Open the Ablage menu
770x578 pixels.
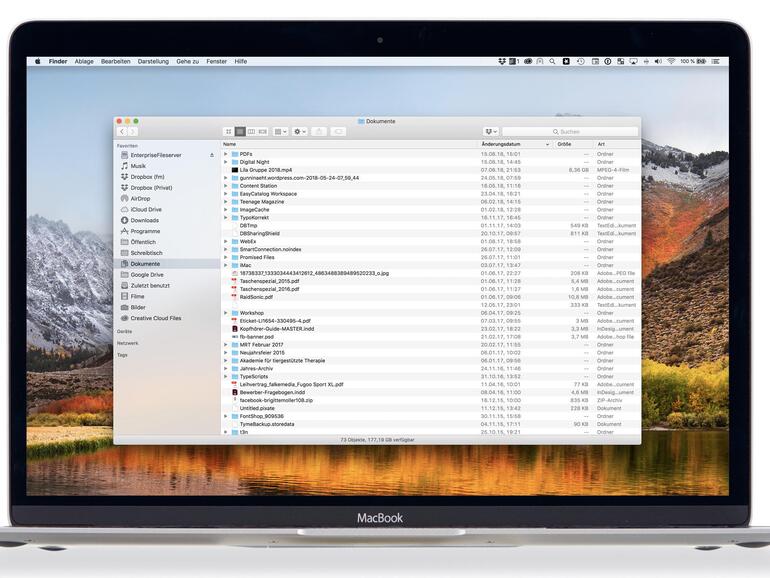click(84, 61)
